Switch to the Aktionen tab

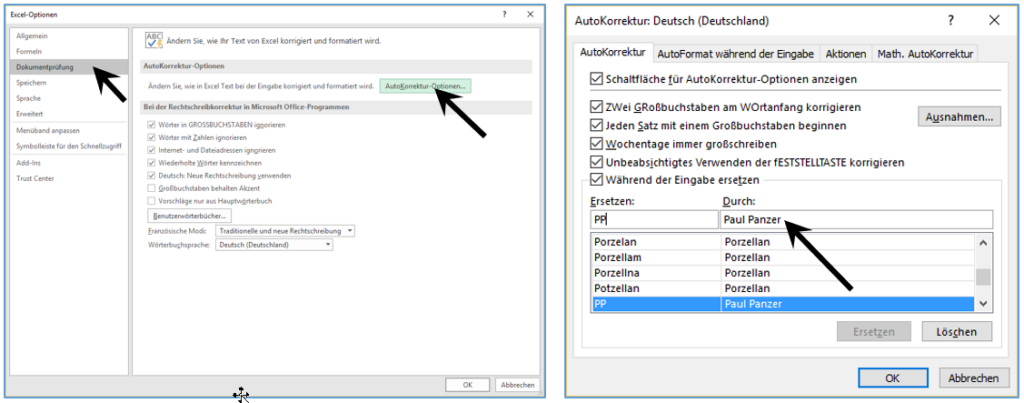[x=846, y=54]
